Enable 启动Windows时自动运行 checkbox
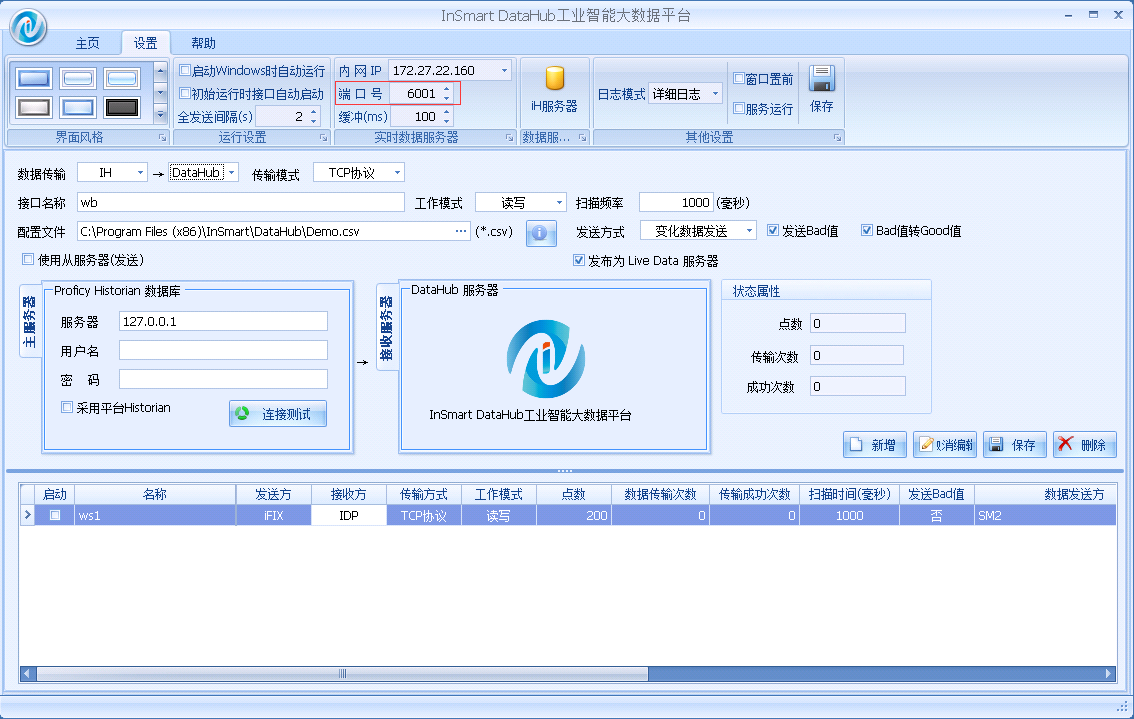This screenshot has width=1134, height=719. click(185, 70)
